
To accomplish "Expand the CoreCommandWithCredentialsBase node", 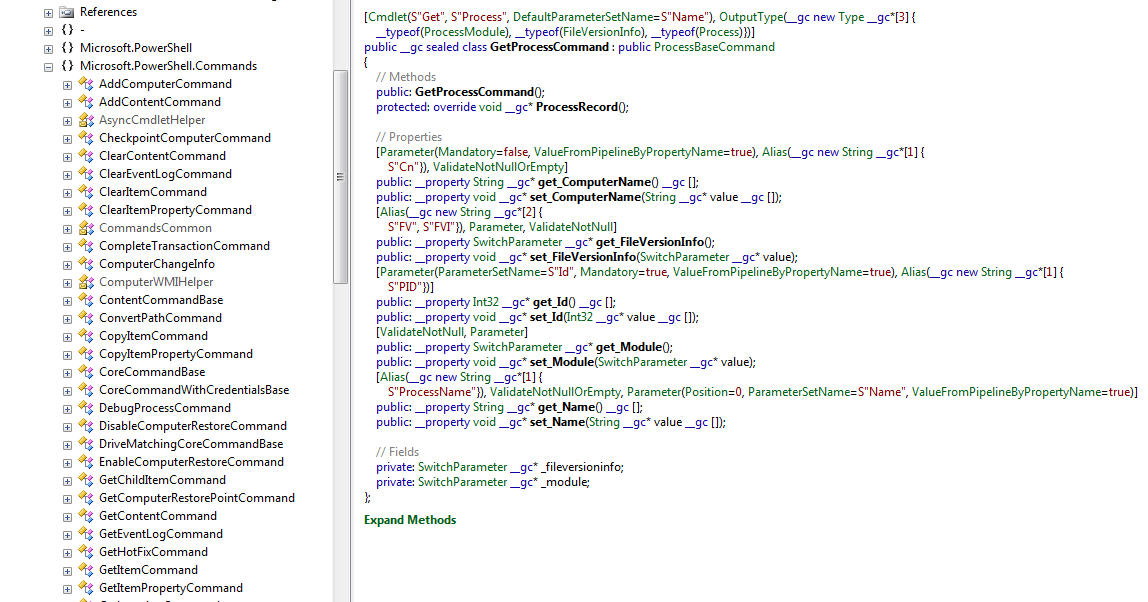I will tap(67, 391).
